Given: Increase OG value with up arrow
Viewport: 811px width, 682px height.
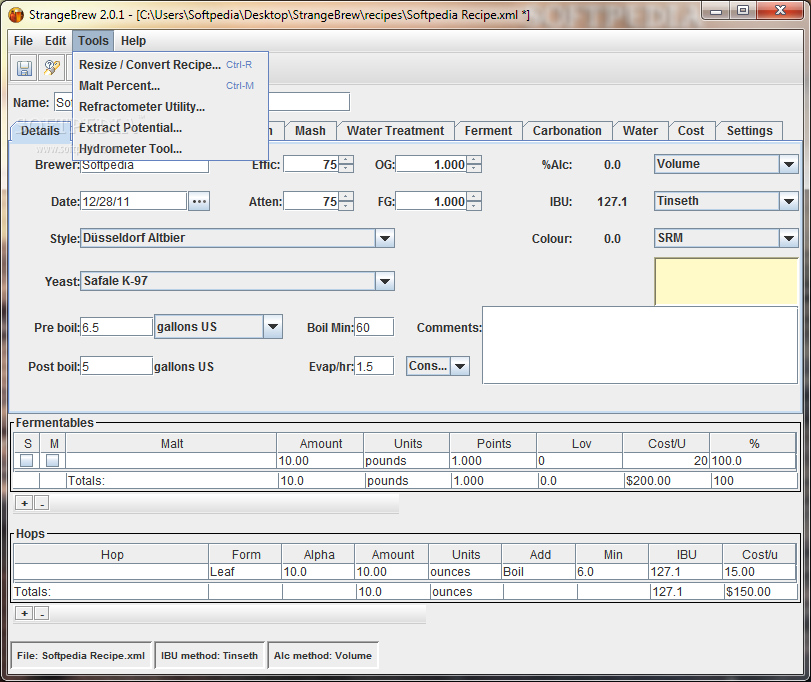Looking at the screenshot, I should coord(474,160).
